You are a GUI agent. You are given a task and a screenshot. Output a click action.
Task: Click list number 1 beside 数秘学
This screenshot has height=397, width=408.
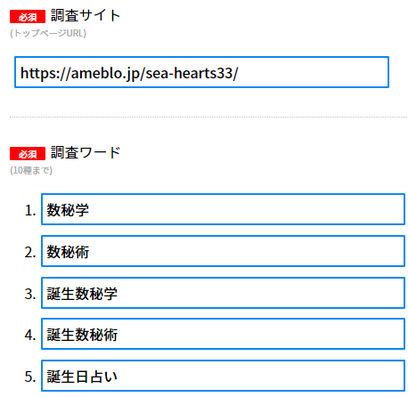(30, 210)
